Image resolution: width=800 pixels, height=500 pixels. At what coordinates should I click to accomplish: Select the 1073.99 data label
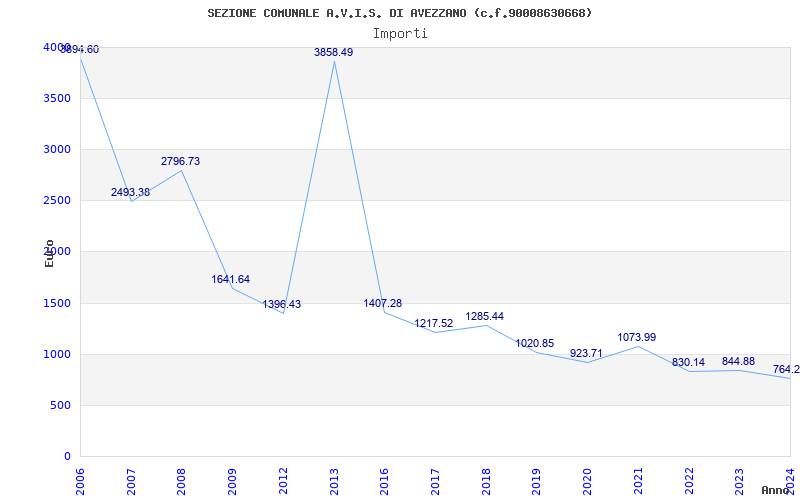click(x=637, y=337)
